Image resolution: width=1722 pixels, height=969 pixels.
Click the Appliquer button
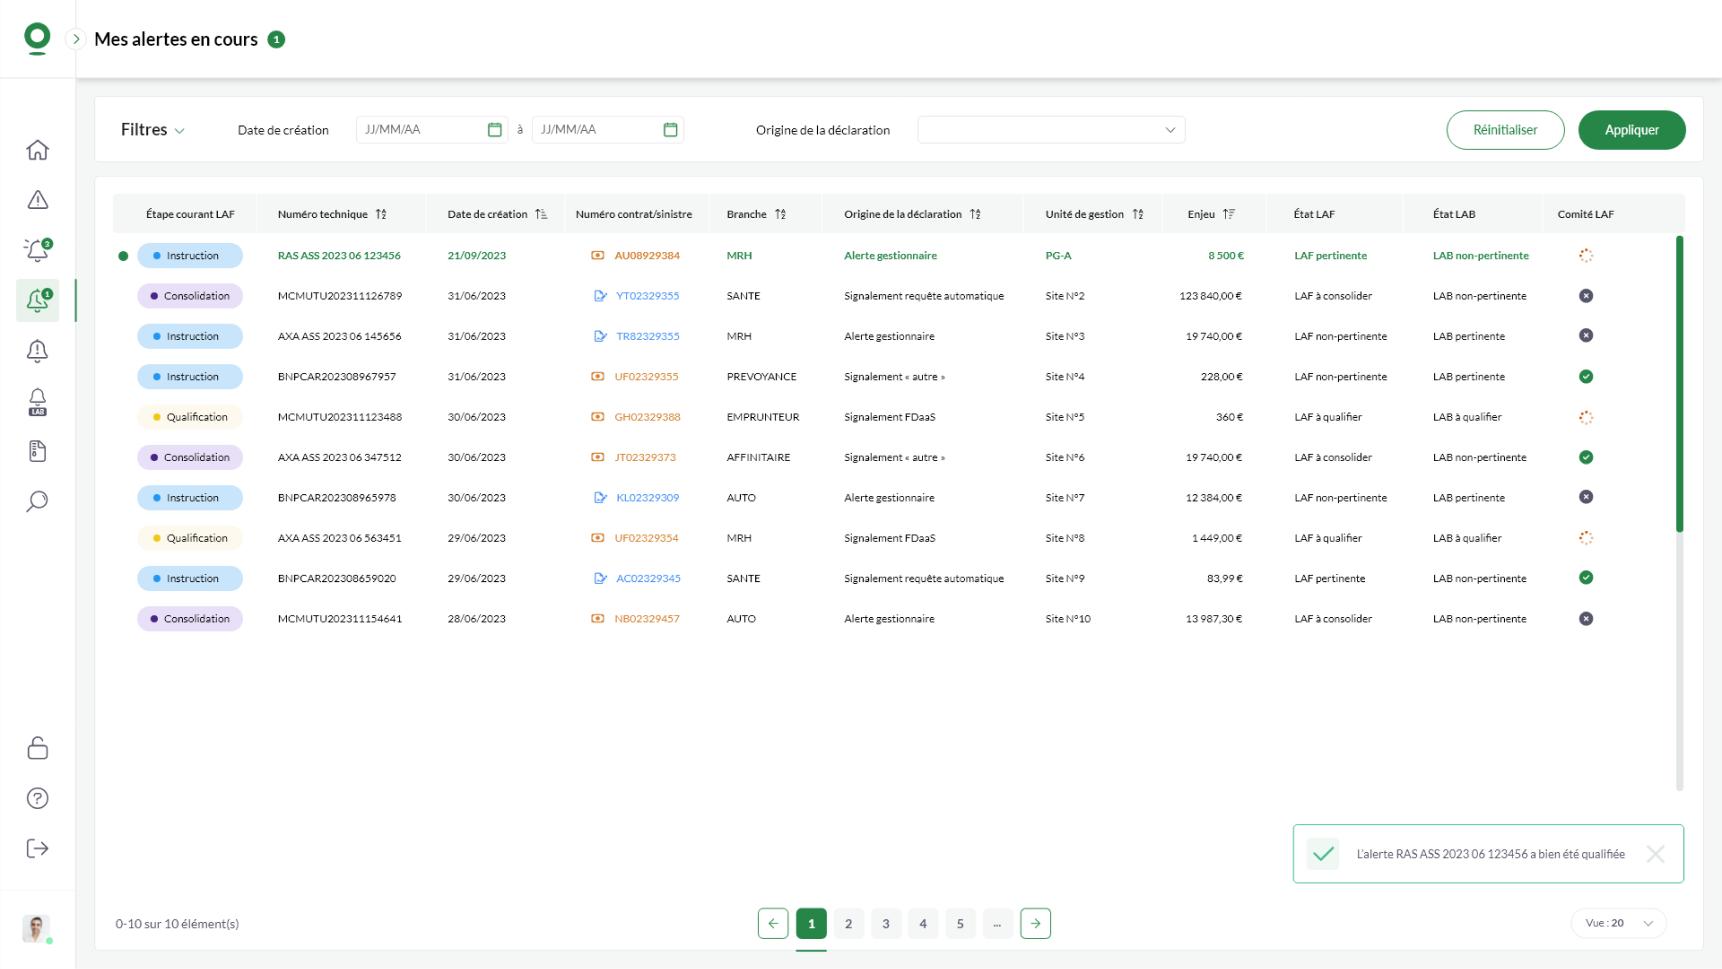[1631, 130]
